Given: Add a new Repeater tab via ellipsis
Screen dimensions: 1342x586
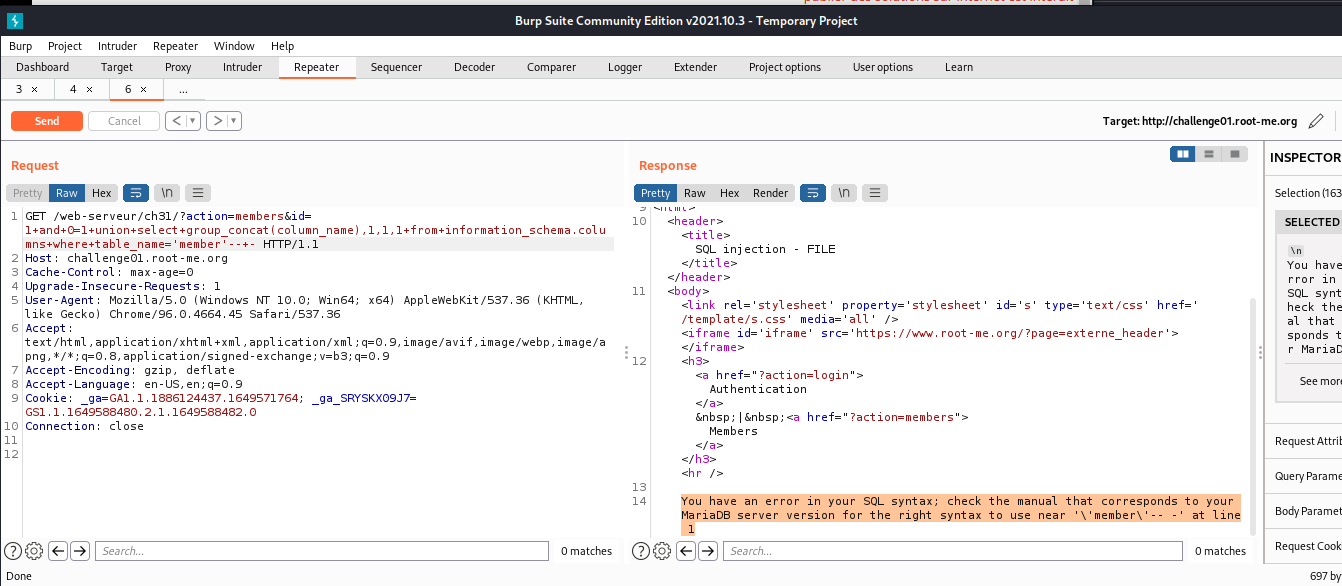Looking at the screenshot, I should tap(183, 90).
